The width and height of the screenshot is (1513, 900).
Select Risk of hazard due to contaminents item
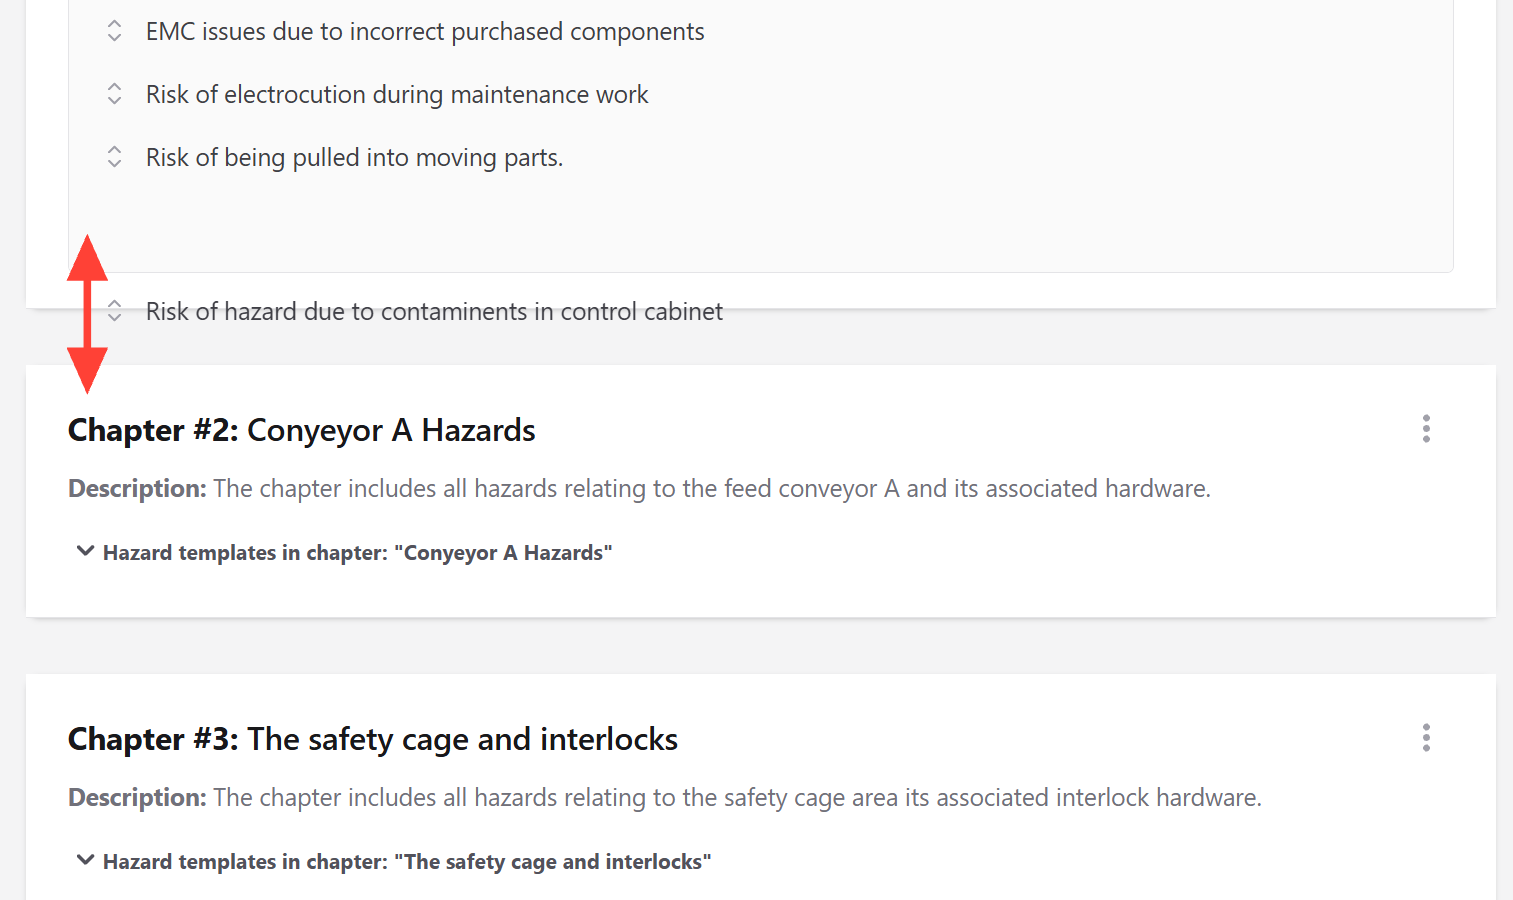point(434,312)
